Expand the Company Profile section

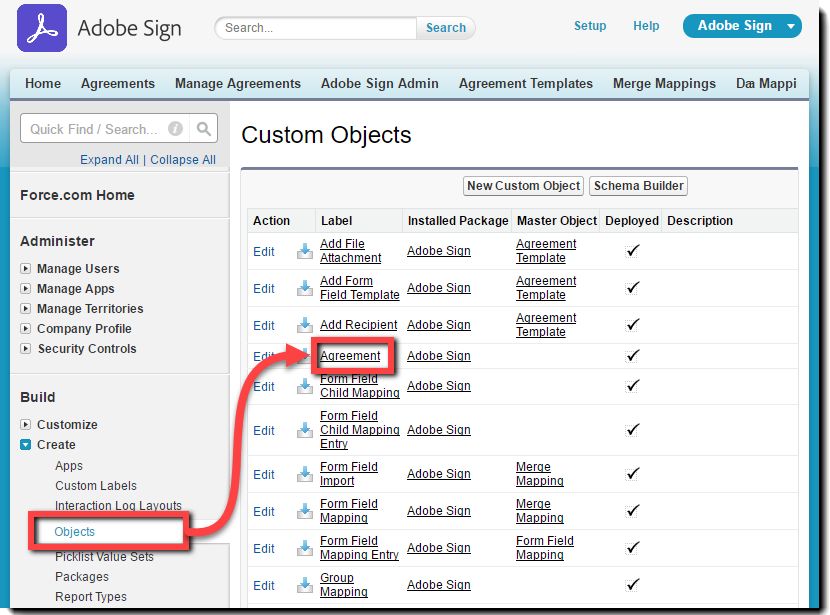pos(25,328)
